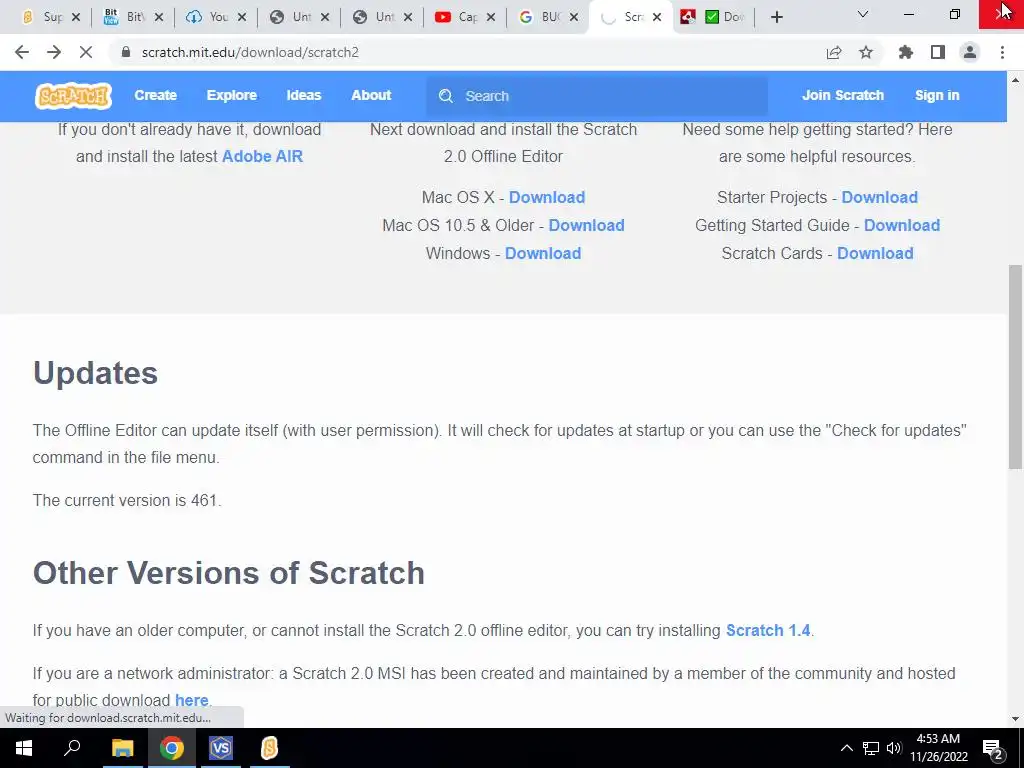Viewport: 1024px width, 768px height.
Task: Open the Create menu item
Action: click(x=155, y=95)
